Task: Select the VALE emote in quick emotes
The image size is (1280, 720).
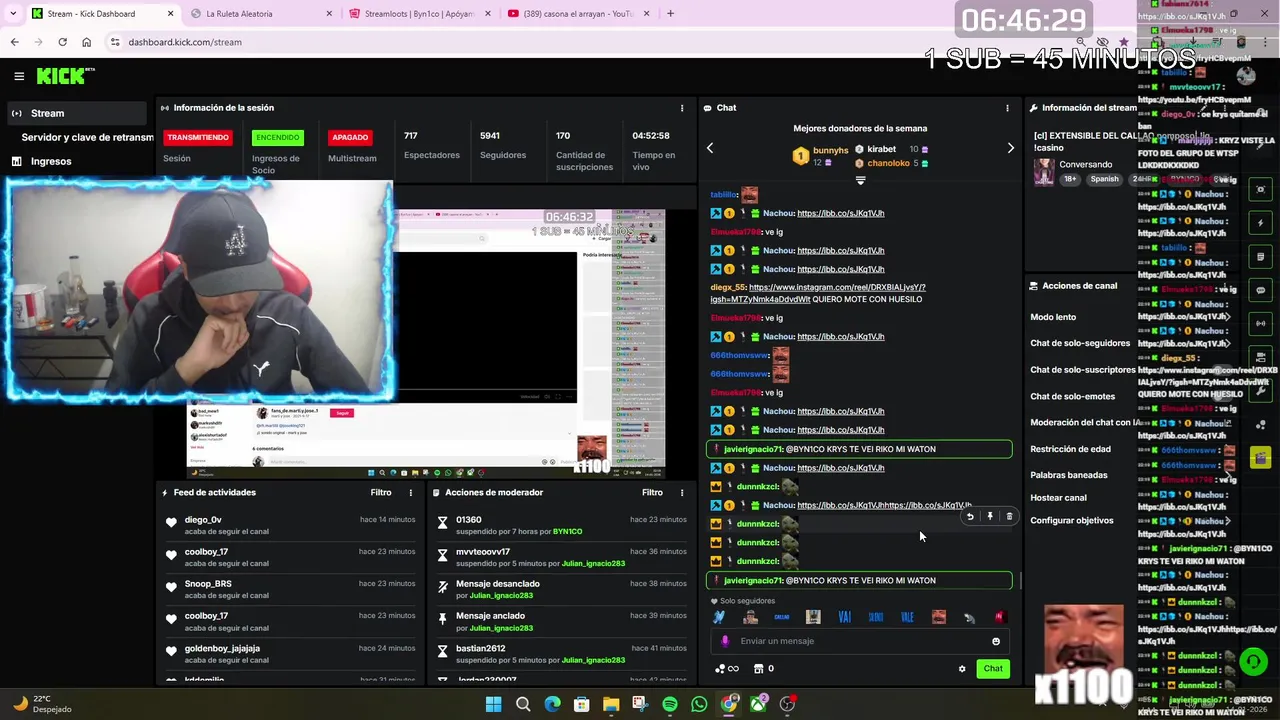Action: 907,617
